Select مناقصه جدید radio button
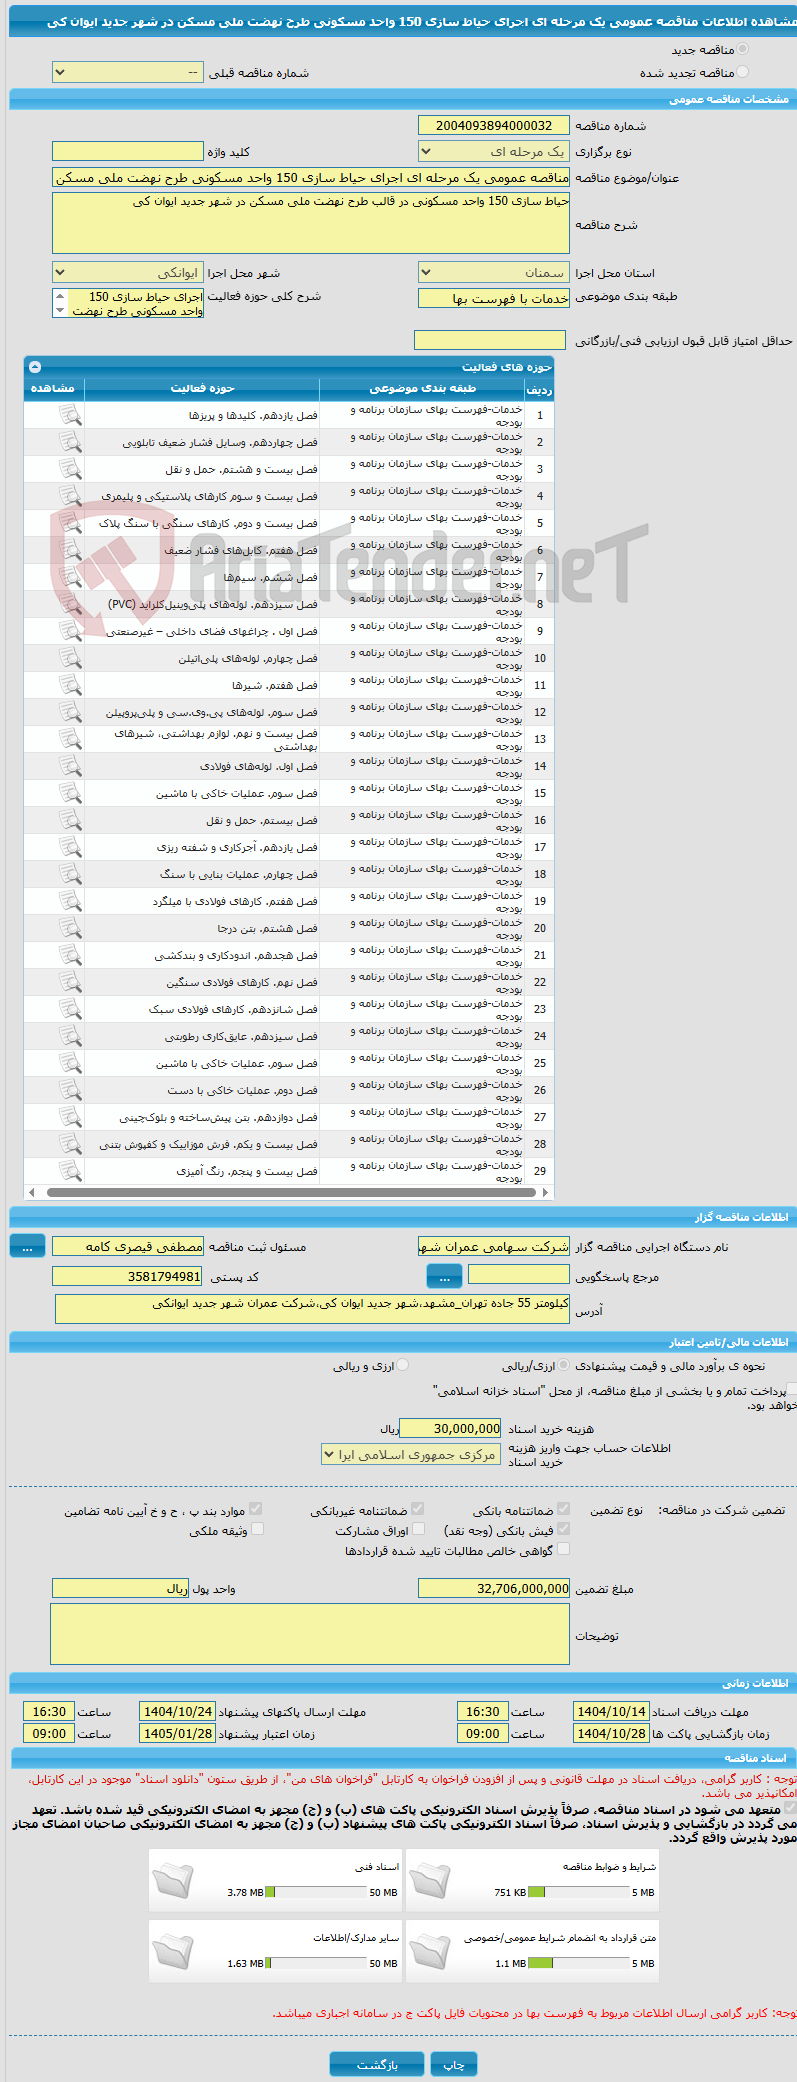The width and height of the screenshot is (797, 2082). (742, 49)
